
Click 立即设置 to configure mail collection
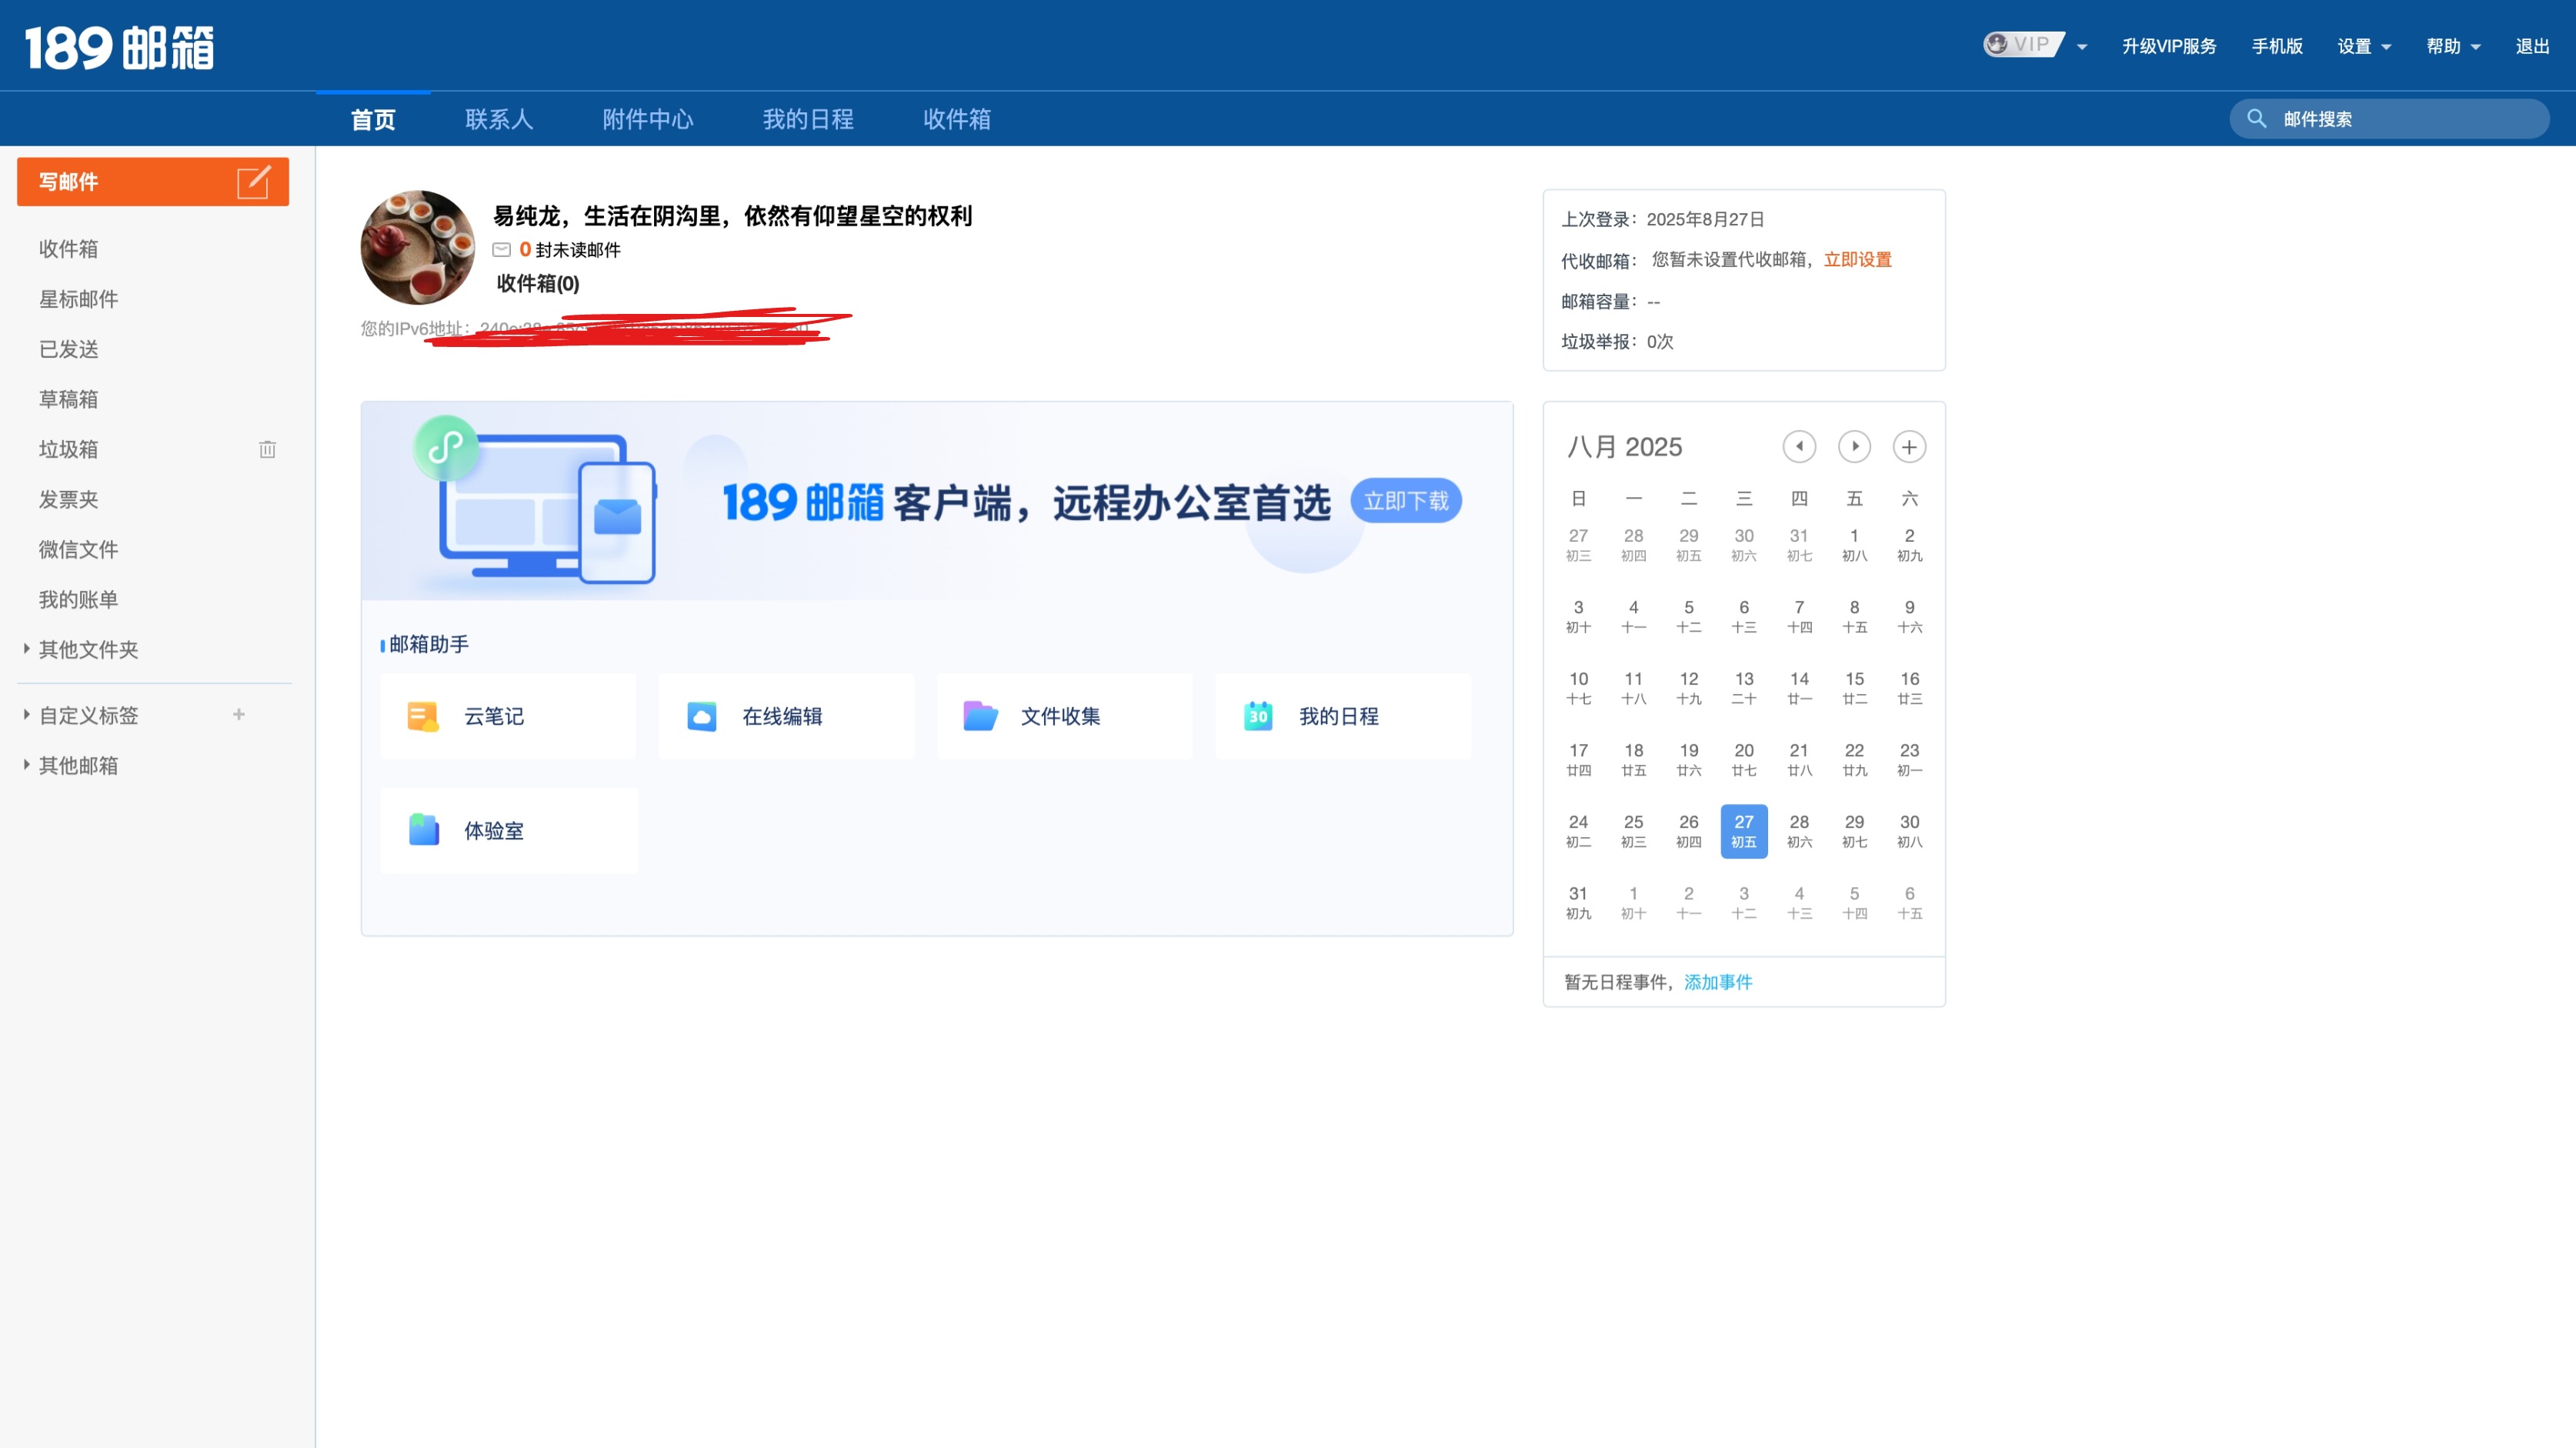(1858, 259)
